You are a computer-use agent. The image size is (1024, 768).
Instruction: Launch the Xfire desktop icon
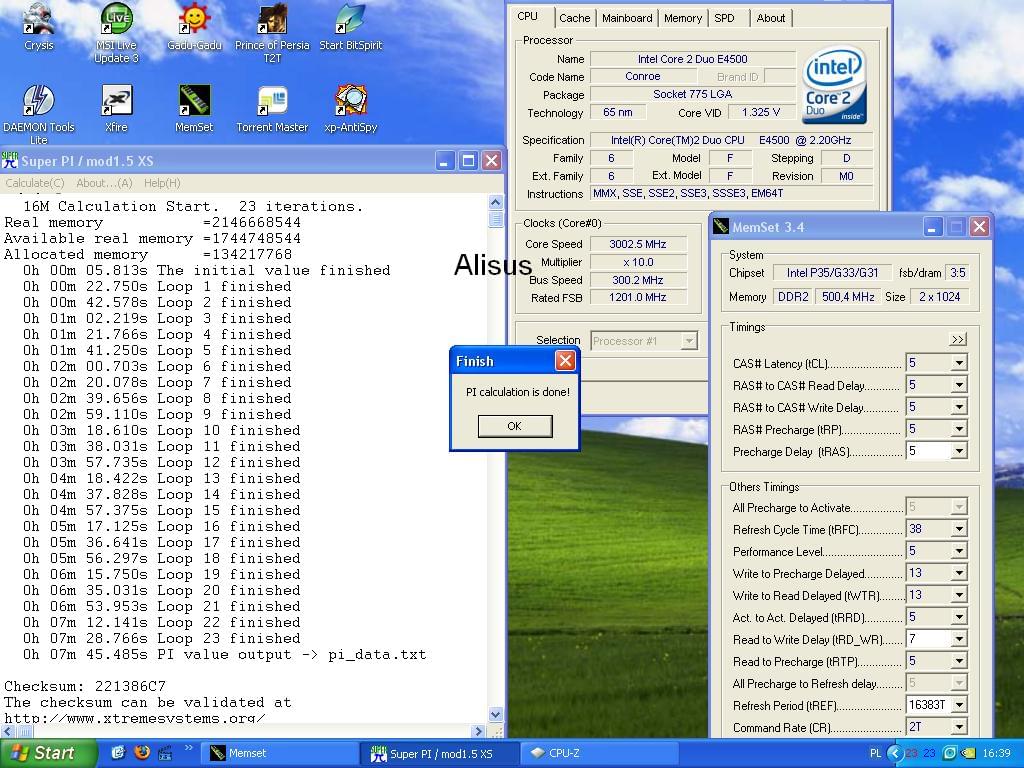pos(116,108)
